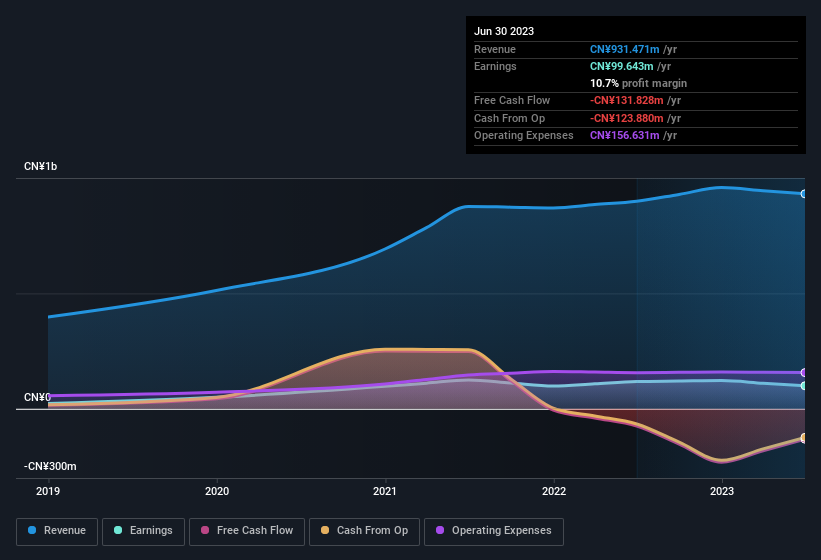Image resolution: width=821 pixels, height=560 pixels.
Task: Click the purple Operating Expenses endpoint marker
Action: [804, 373]
